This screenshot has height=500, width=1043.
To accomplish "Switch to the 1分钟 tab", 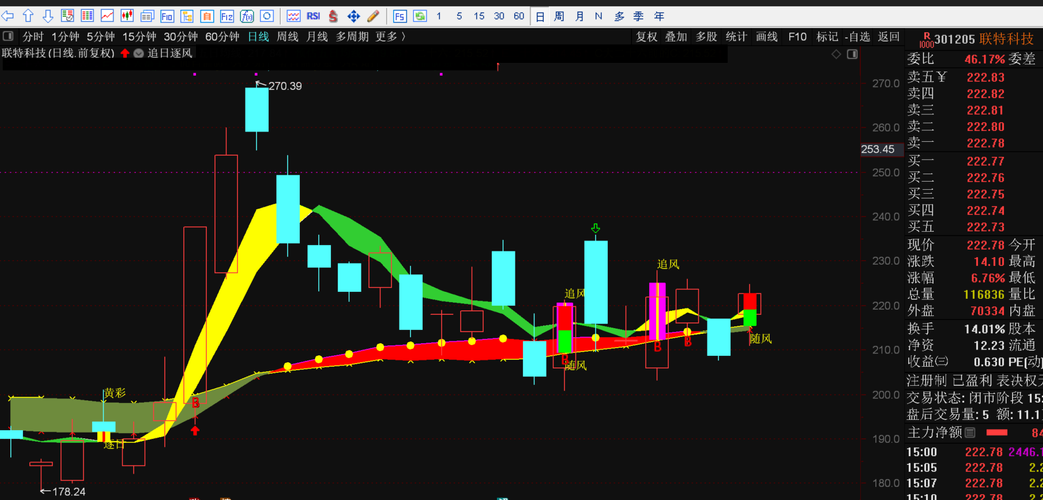I will pyautogui.click(x=65, y=37).
